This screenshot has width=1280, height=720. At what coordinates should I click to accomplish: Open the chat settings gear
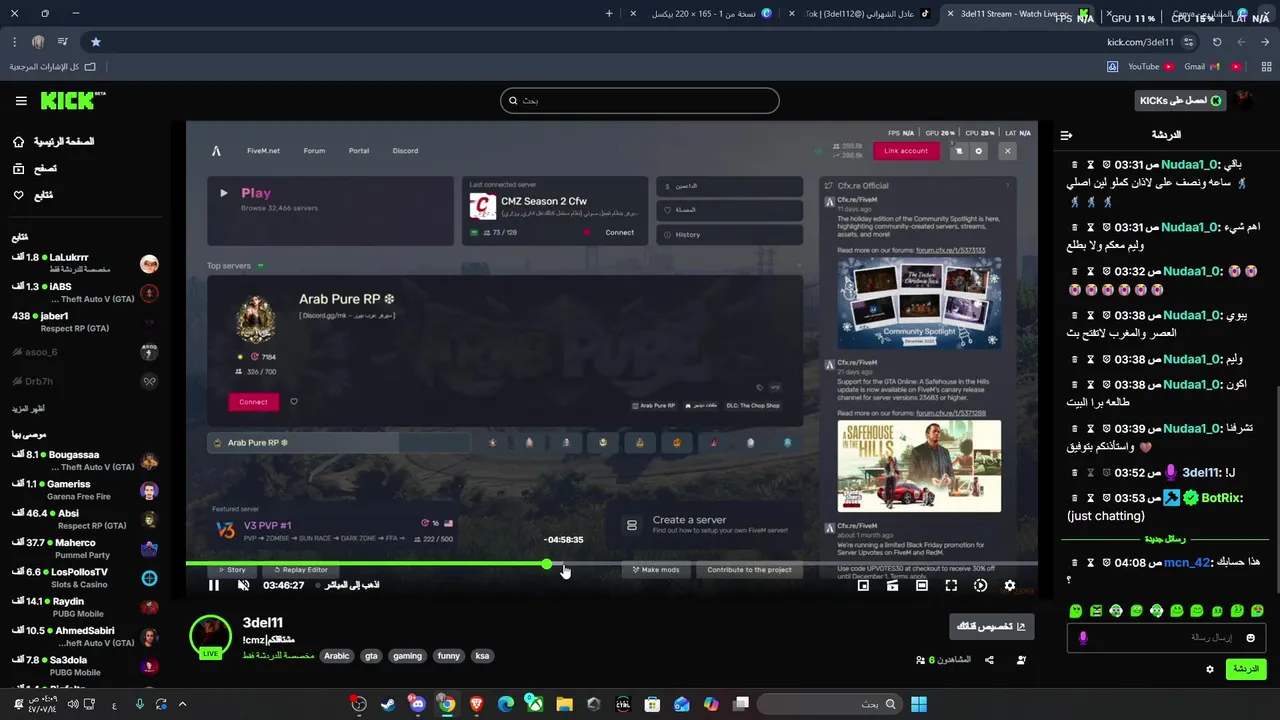1209,669
